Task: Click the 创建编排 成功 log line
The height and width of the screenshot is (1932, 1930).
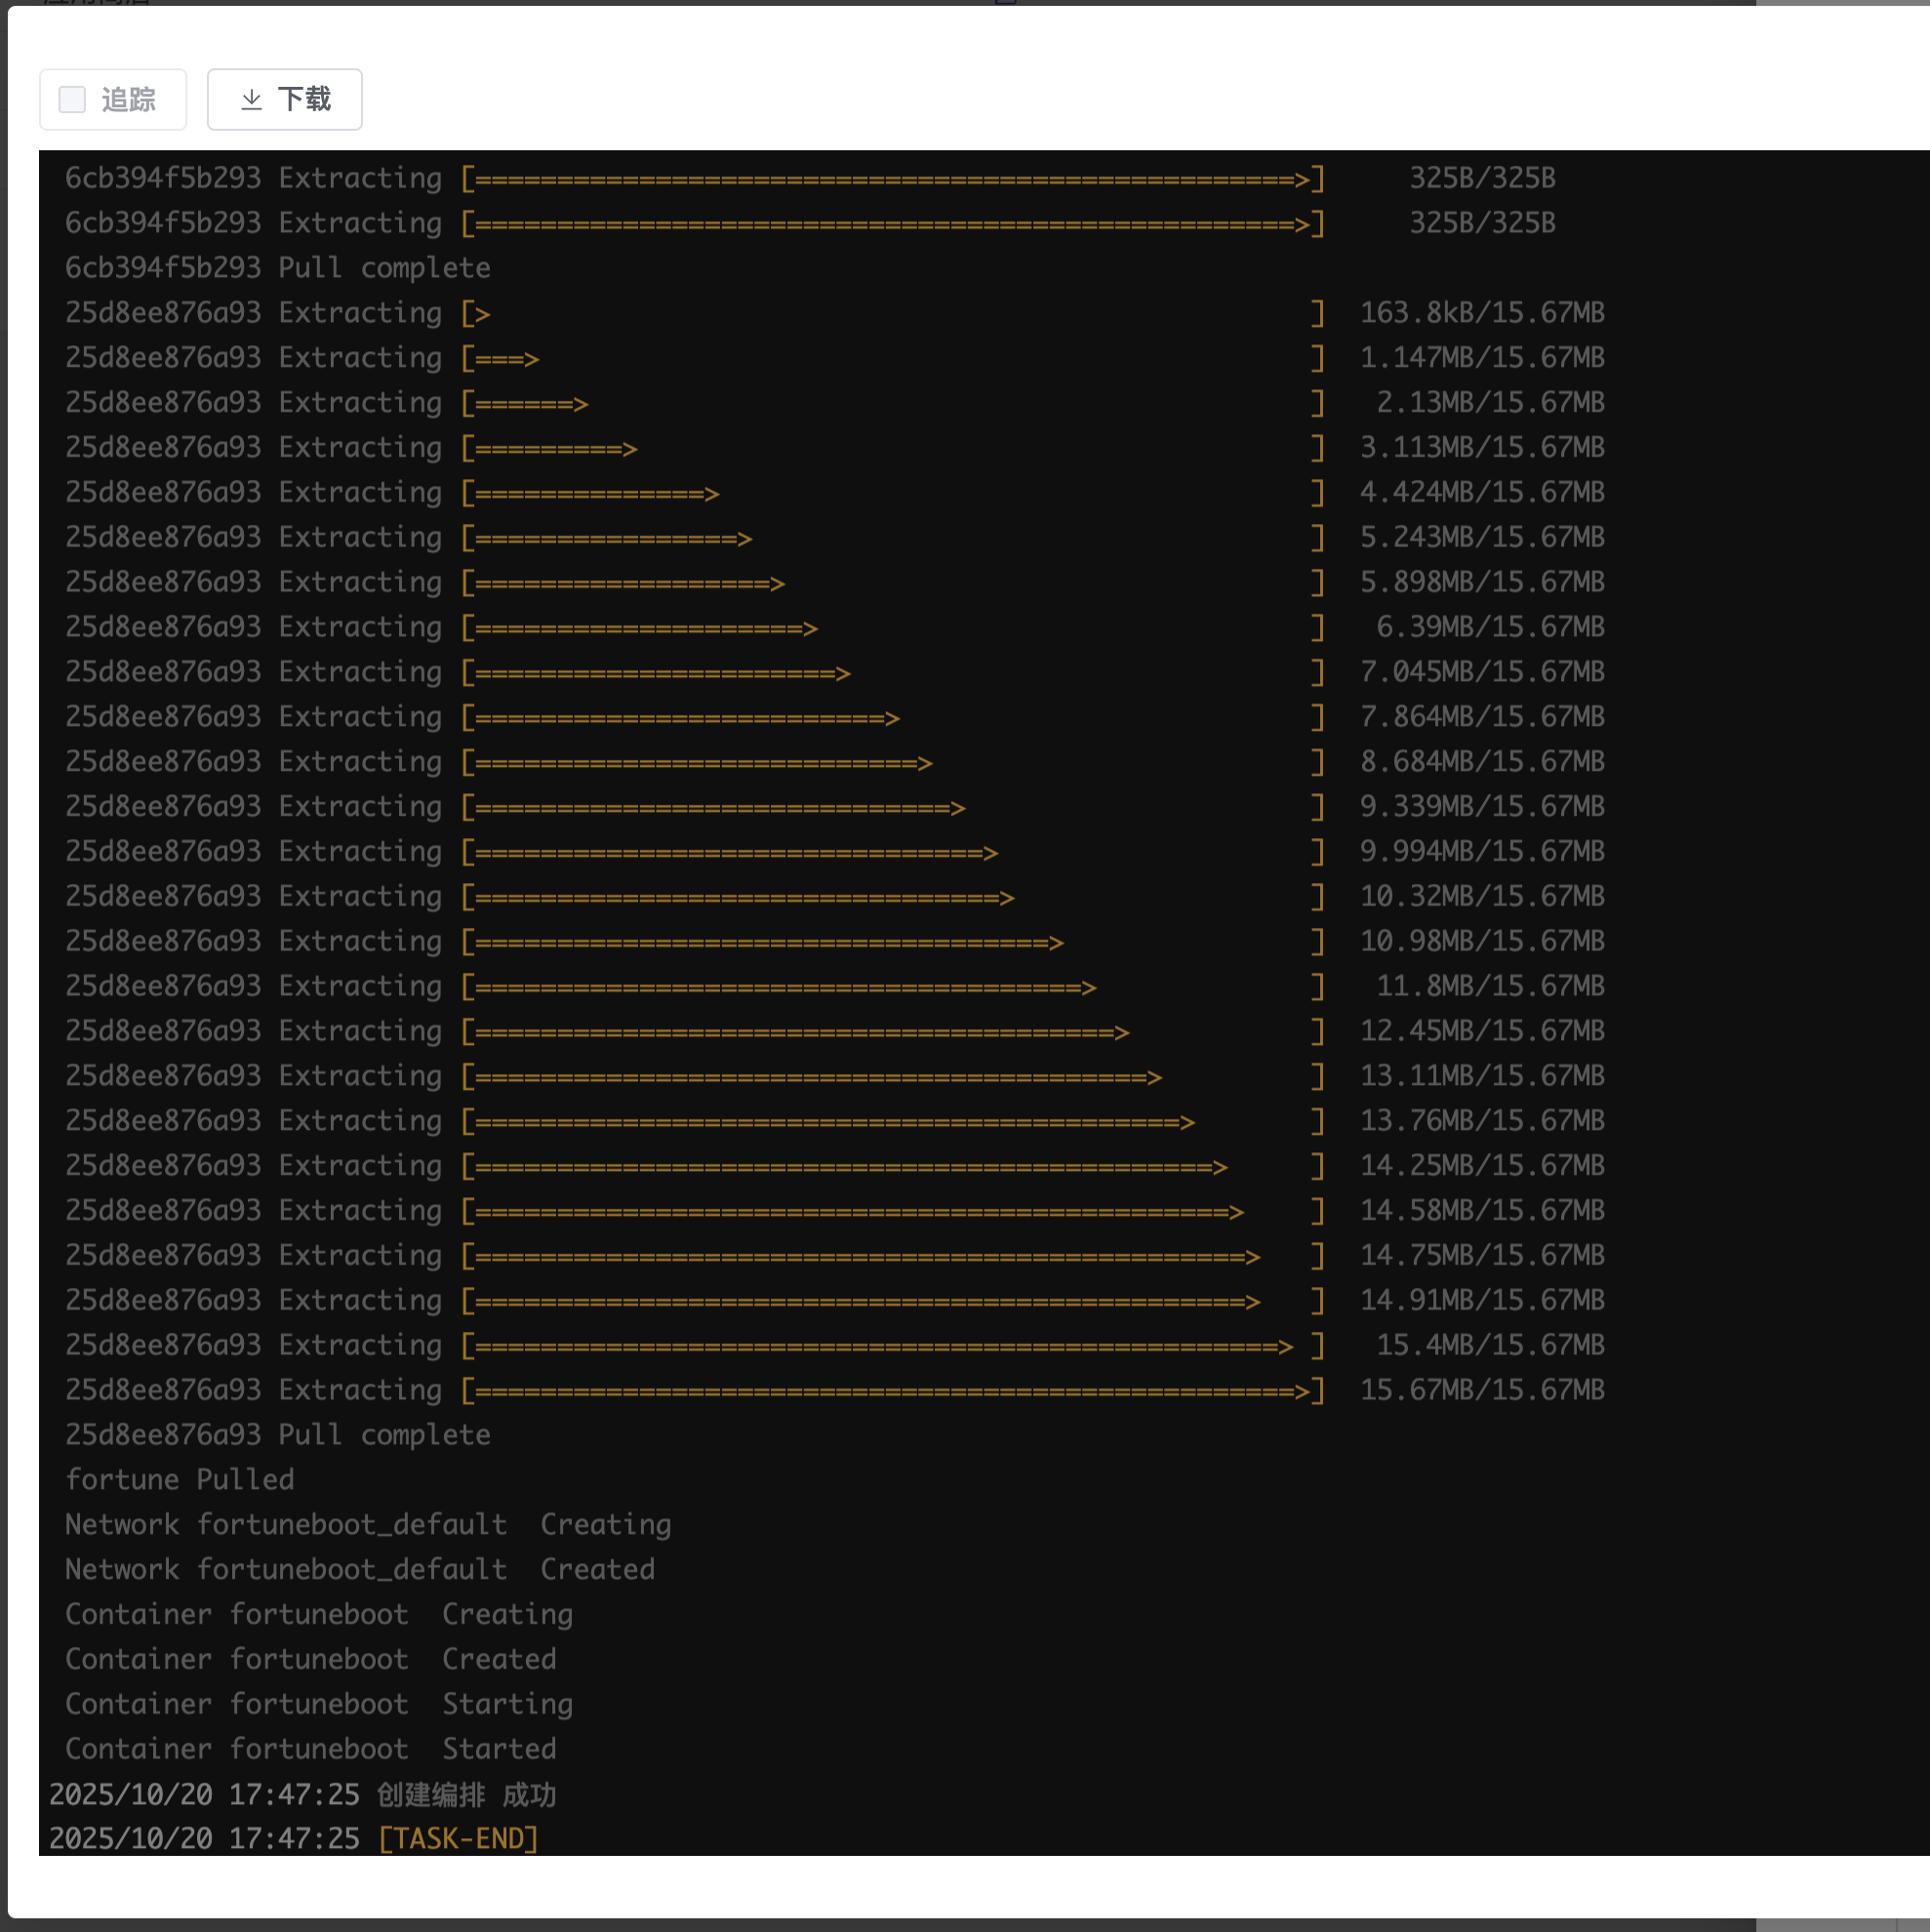Action: [x=466, y=1794]
